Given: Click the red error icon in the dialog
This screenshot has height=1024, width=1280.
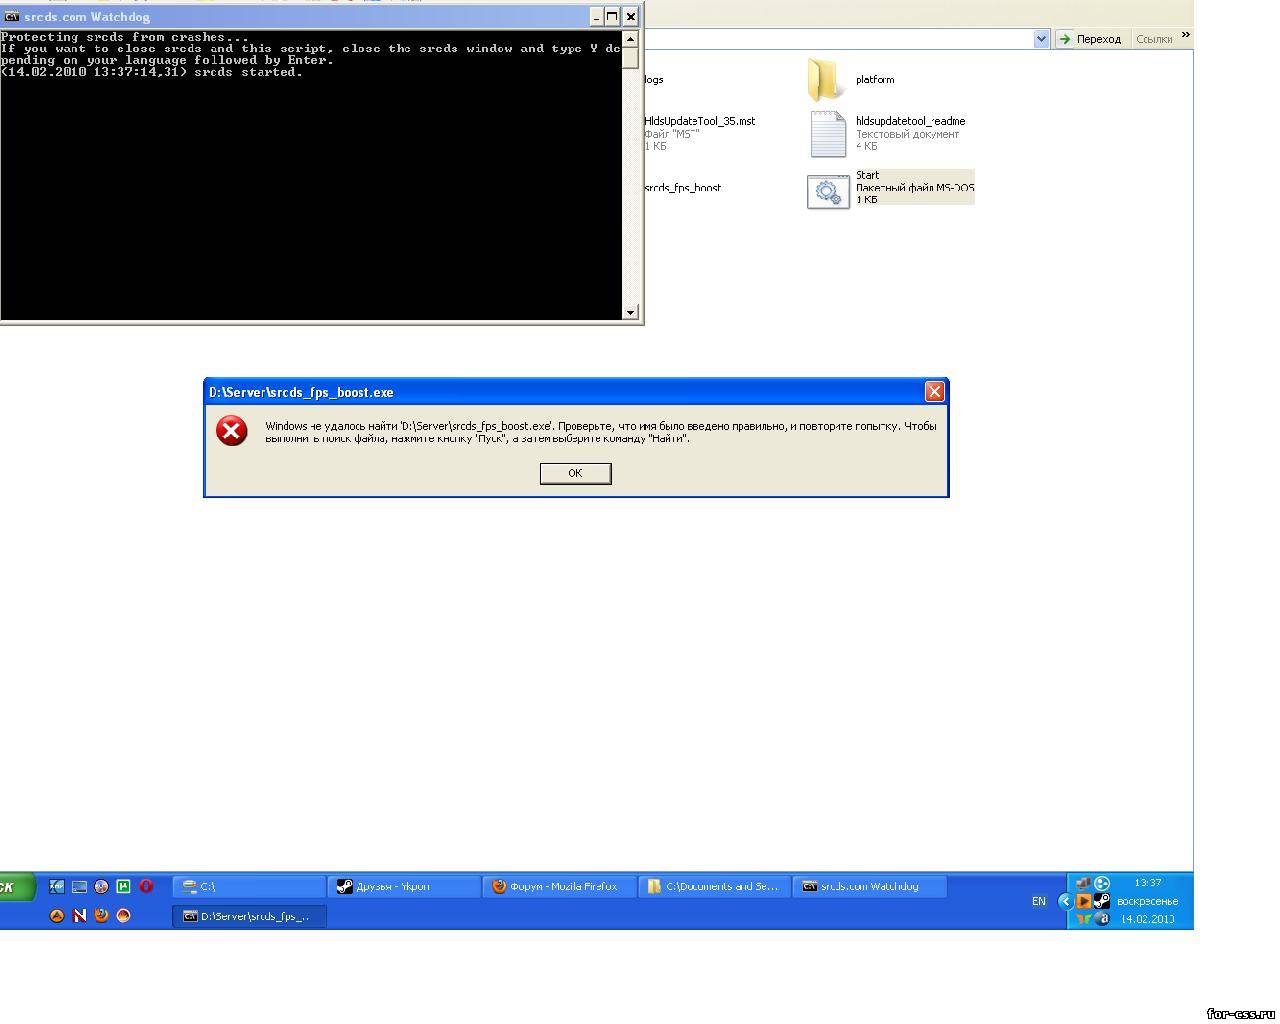Looking at the screenshot, I should pyautogui.click(x=232, y=431).
